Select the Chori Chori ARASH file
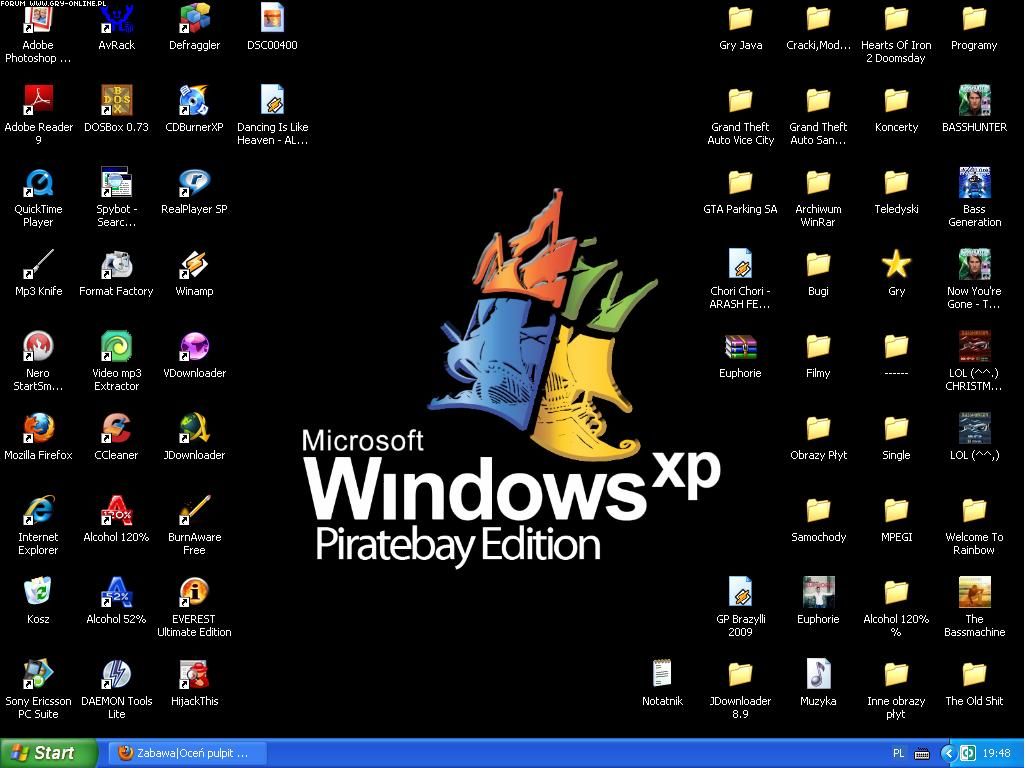 click(x=740, y=264)
